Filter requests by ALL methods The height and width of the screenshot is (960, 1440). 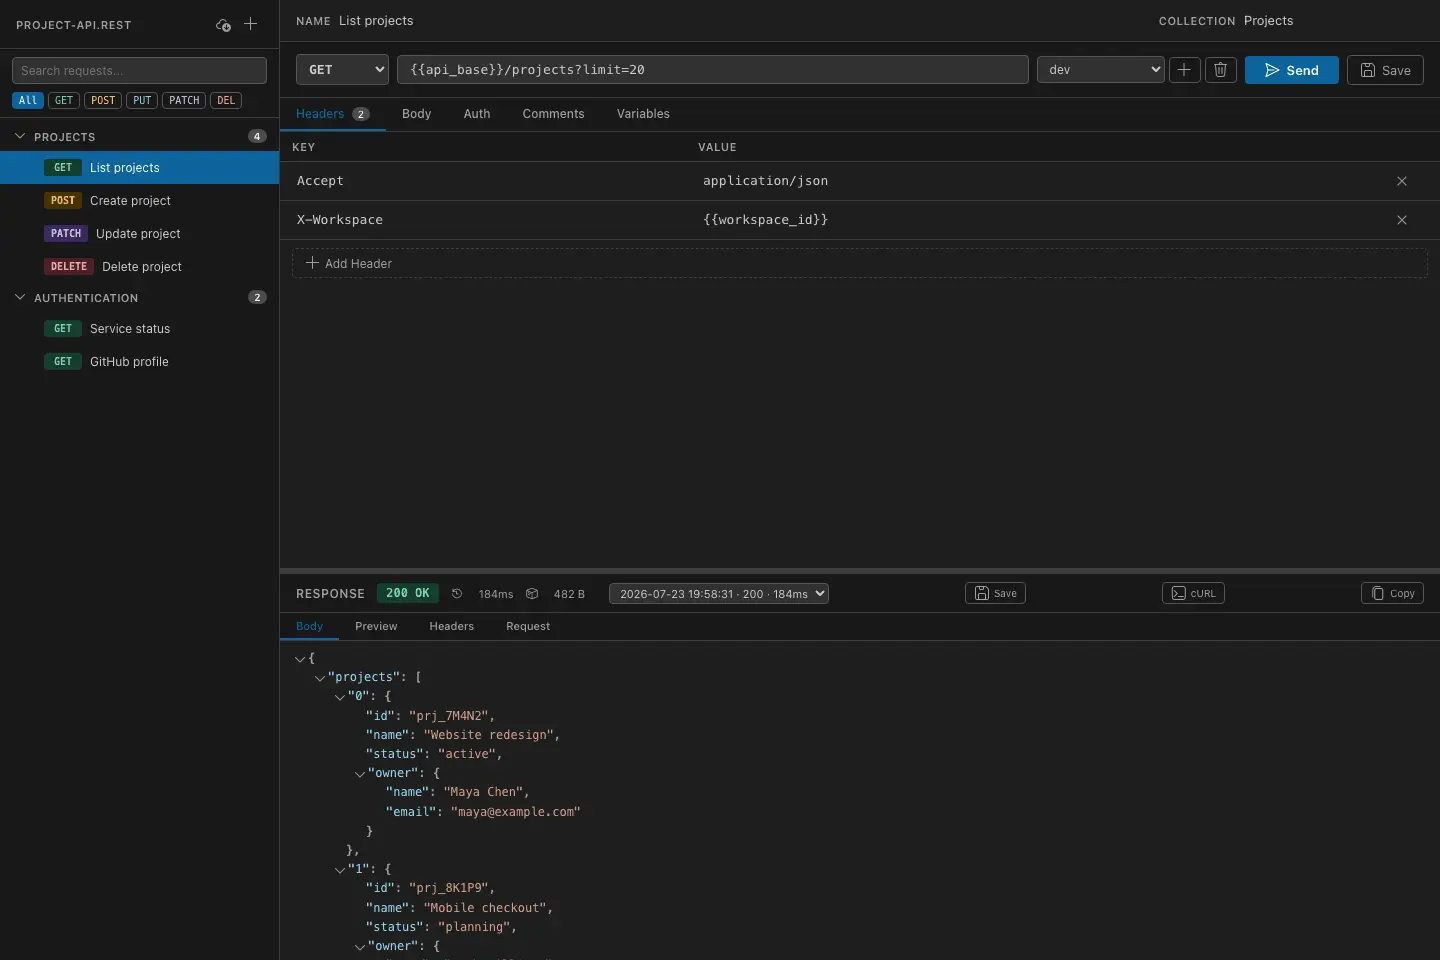(28, 100)
